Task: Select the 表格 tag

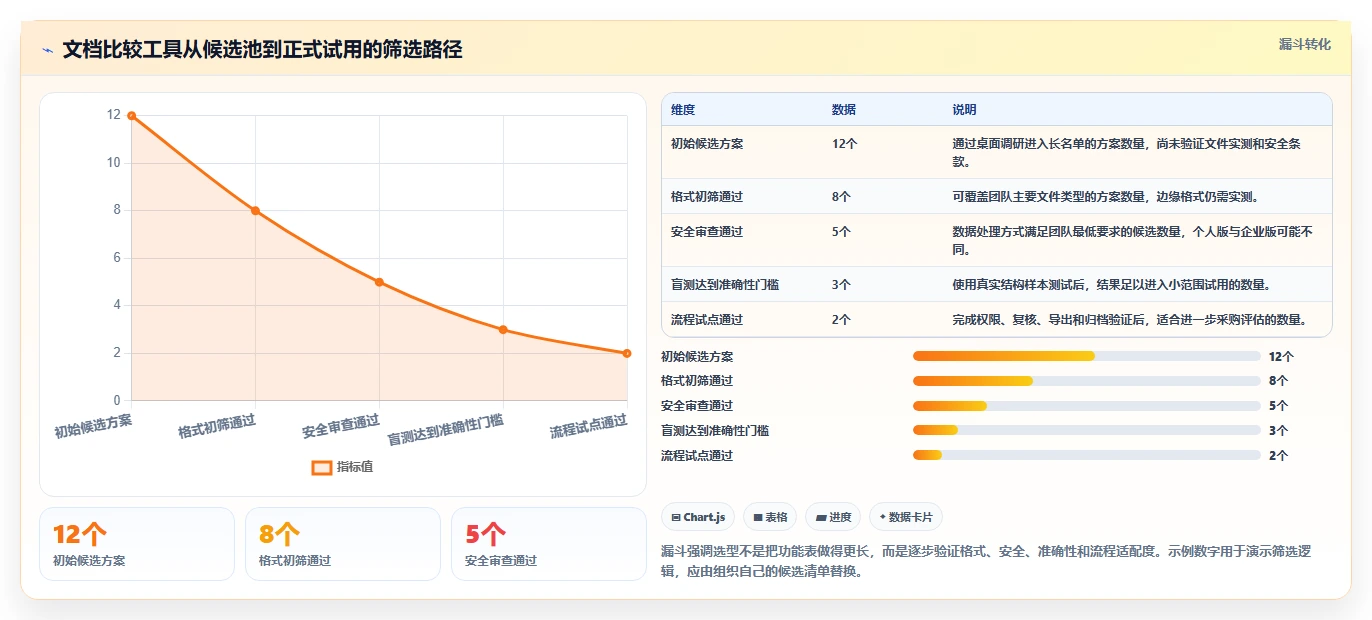Action: pyautogui.click(x=770, y=517)
